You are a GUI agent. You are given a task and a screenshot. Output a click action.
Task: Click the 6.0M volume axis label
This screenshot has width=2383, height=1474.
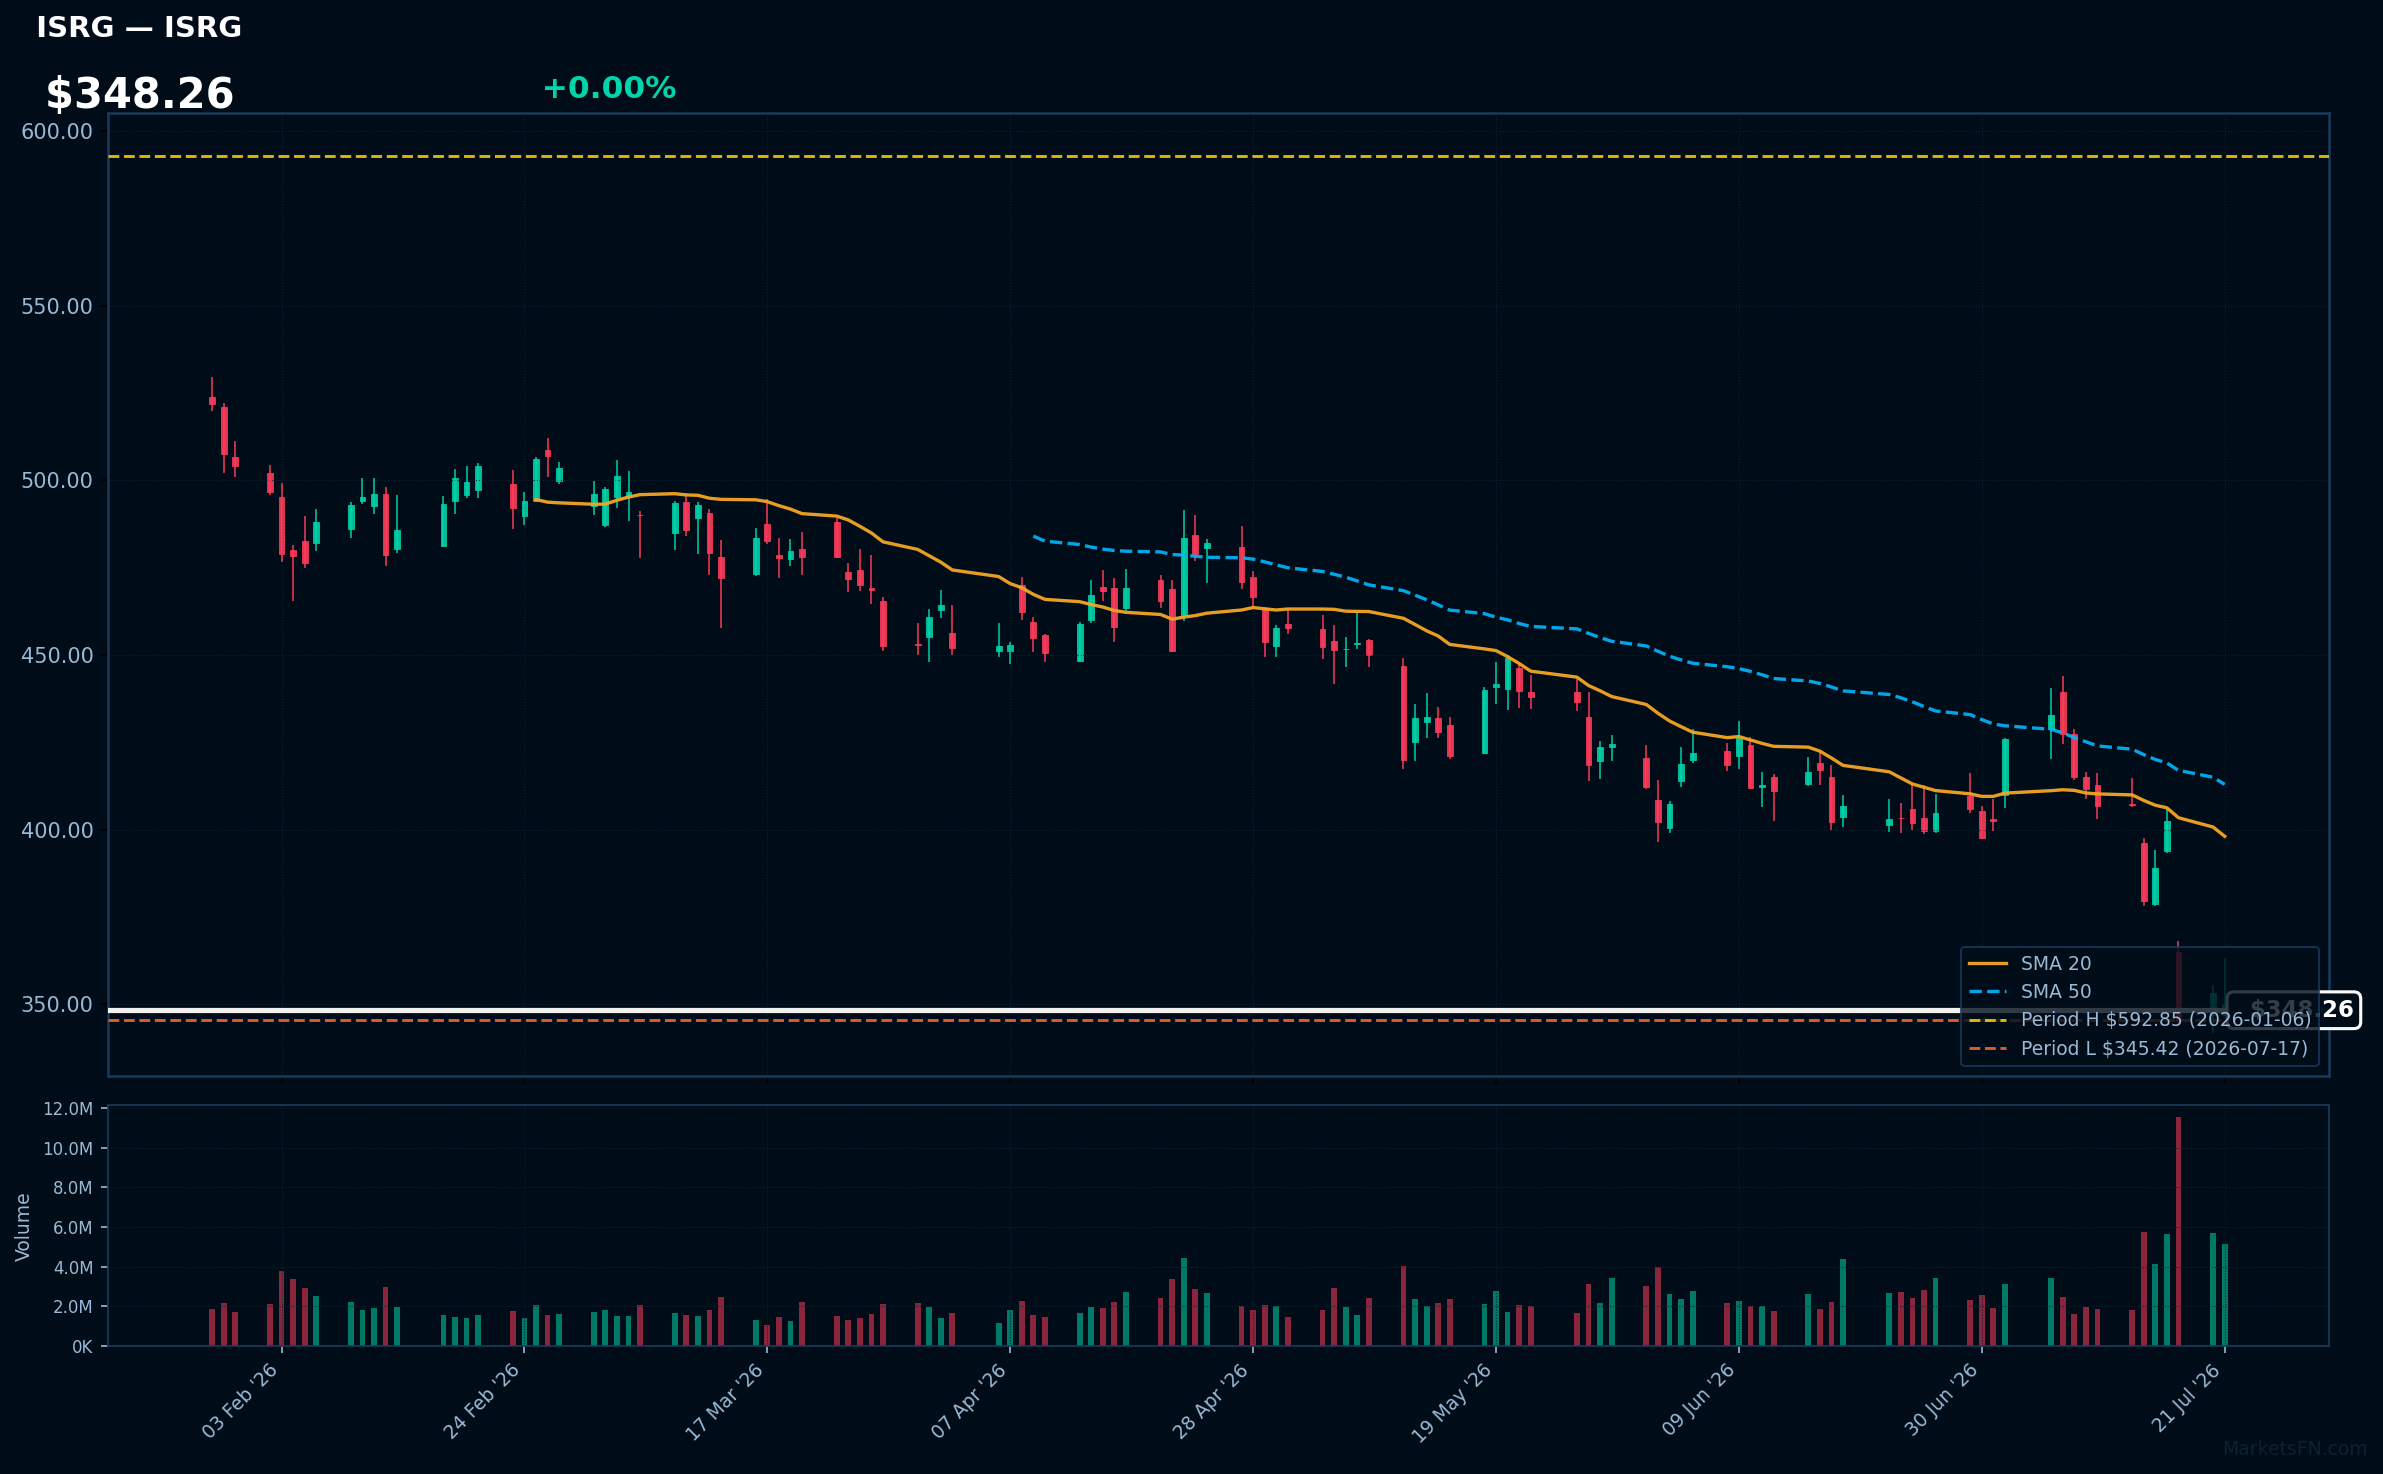click(x=73, y=1228)
